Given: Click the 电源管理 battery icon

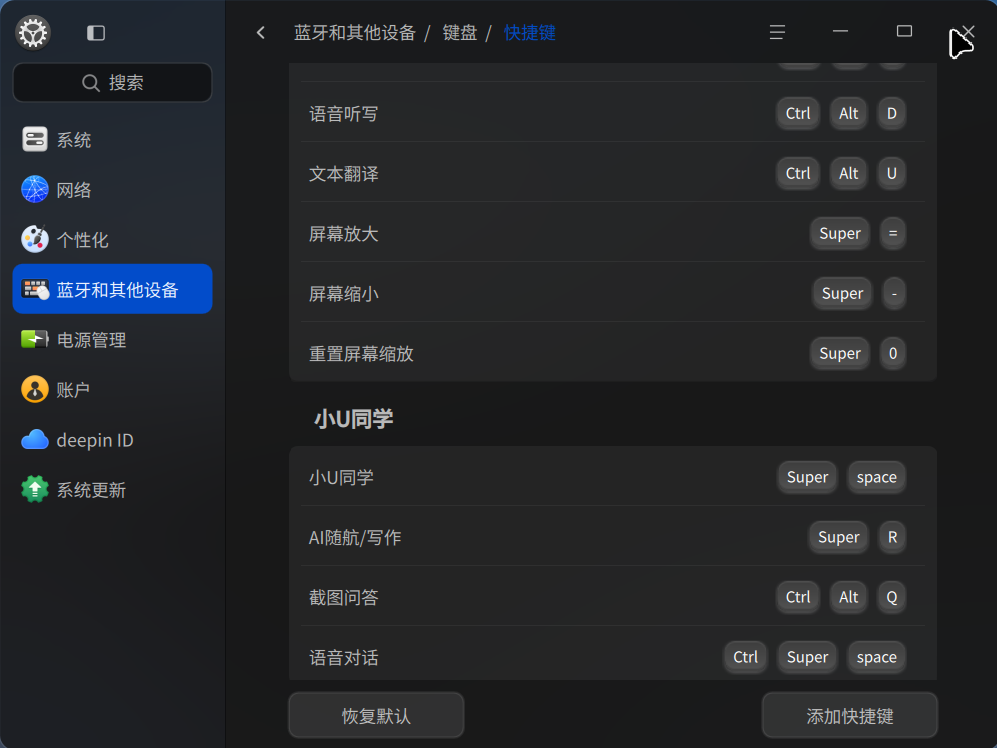Looking at the screenshot, I should [35, 339].
